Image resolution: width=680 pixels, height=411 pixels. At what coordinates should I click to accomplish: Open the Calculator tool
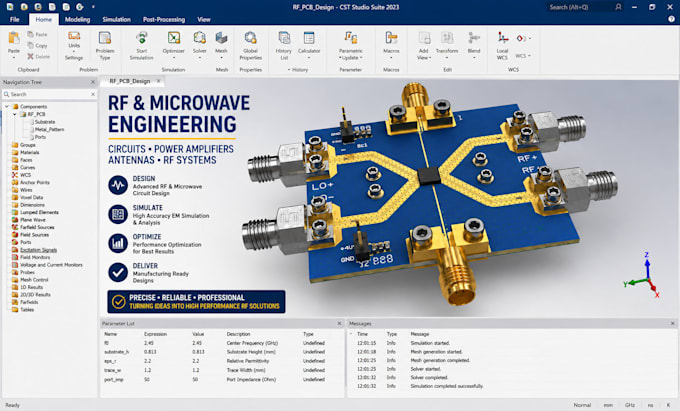(309, 38)
